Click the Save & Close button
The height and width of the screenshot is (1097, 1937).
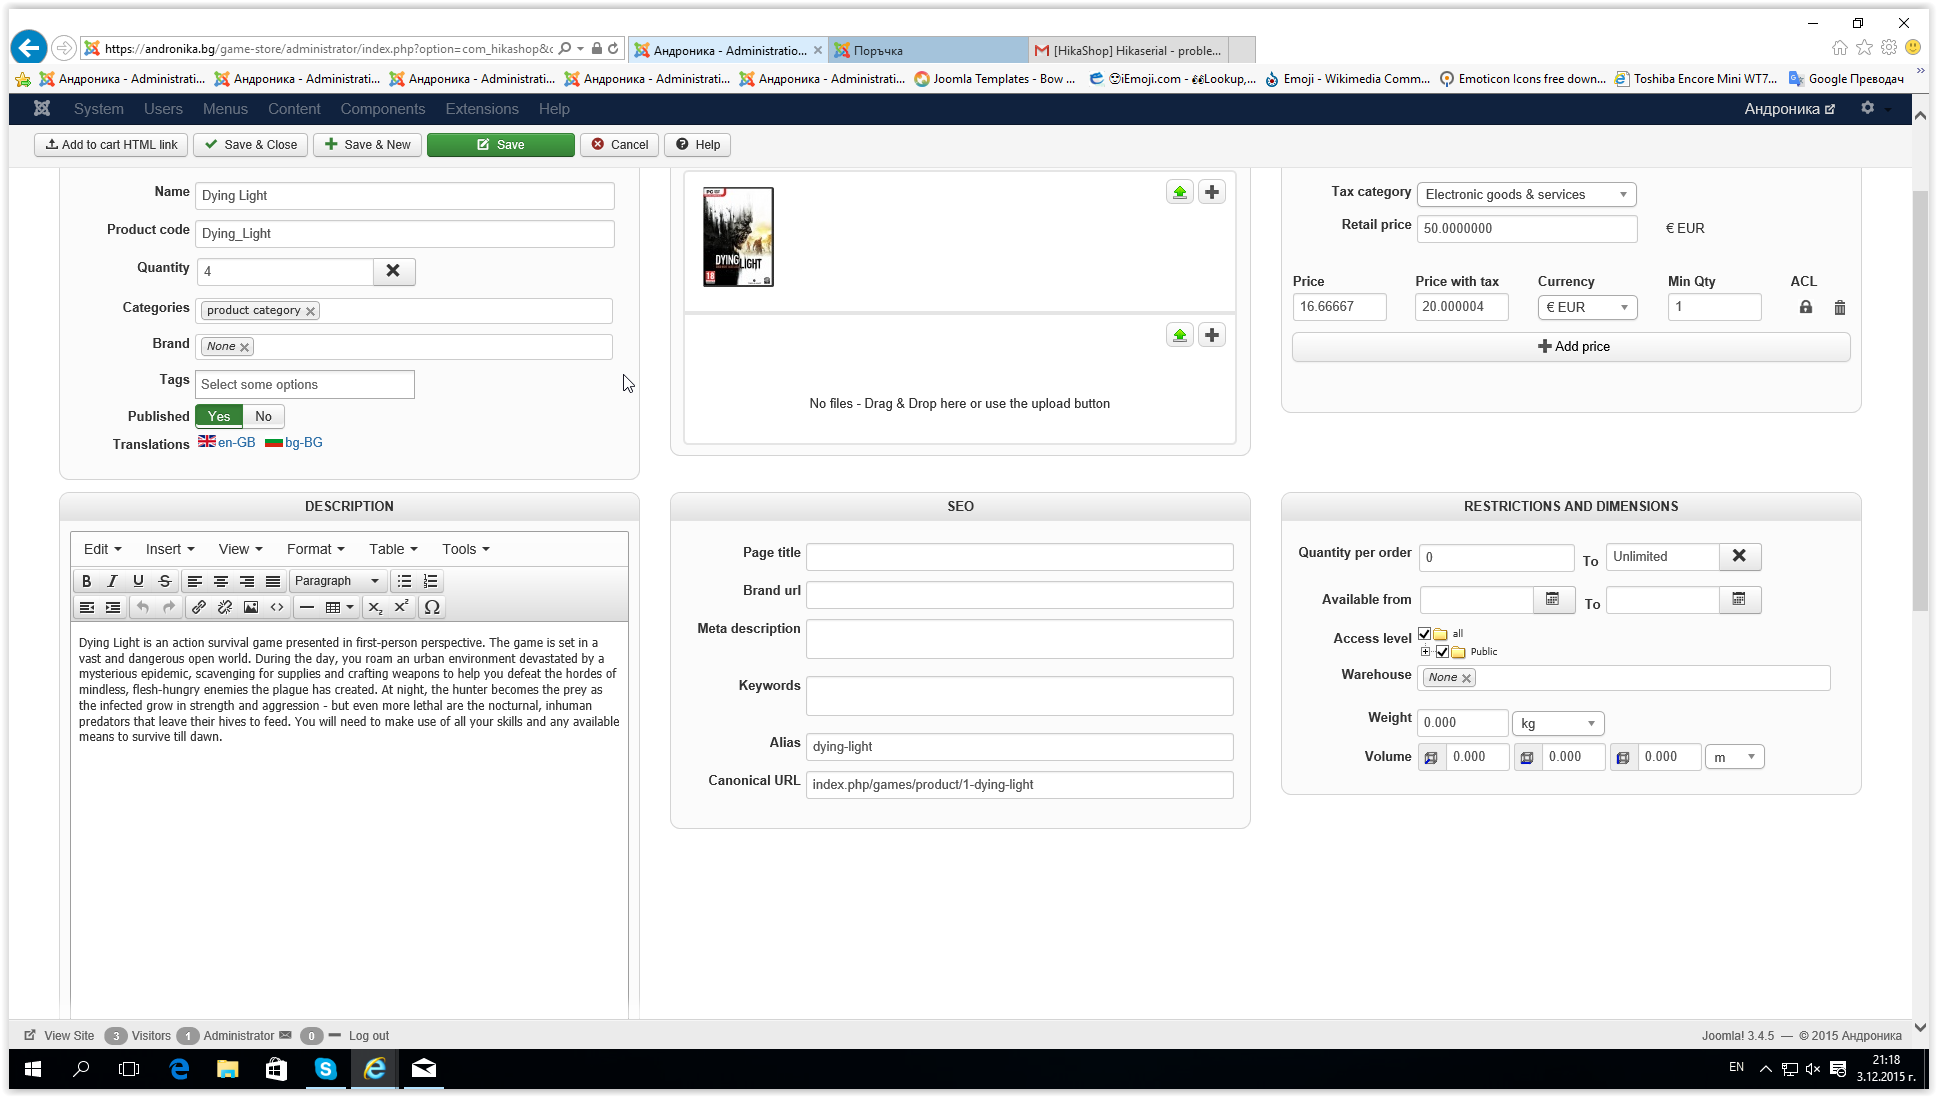[251, 145]
